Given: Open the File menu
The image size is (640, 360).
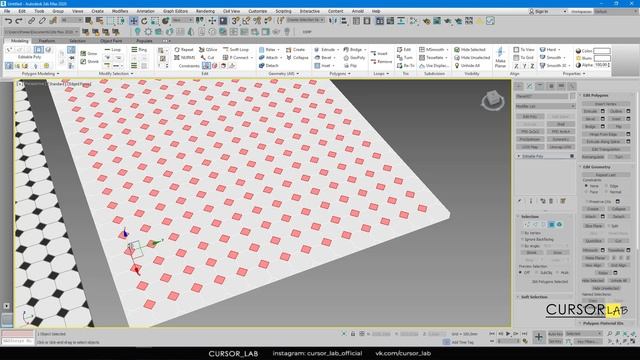Looking at the screenshot, I should (x=7, y=11).
